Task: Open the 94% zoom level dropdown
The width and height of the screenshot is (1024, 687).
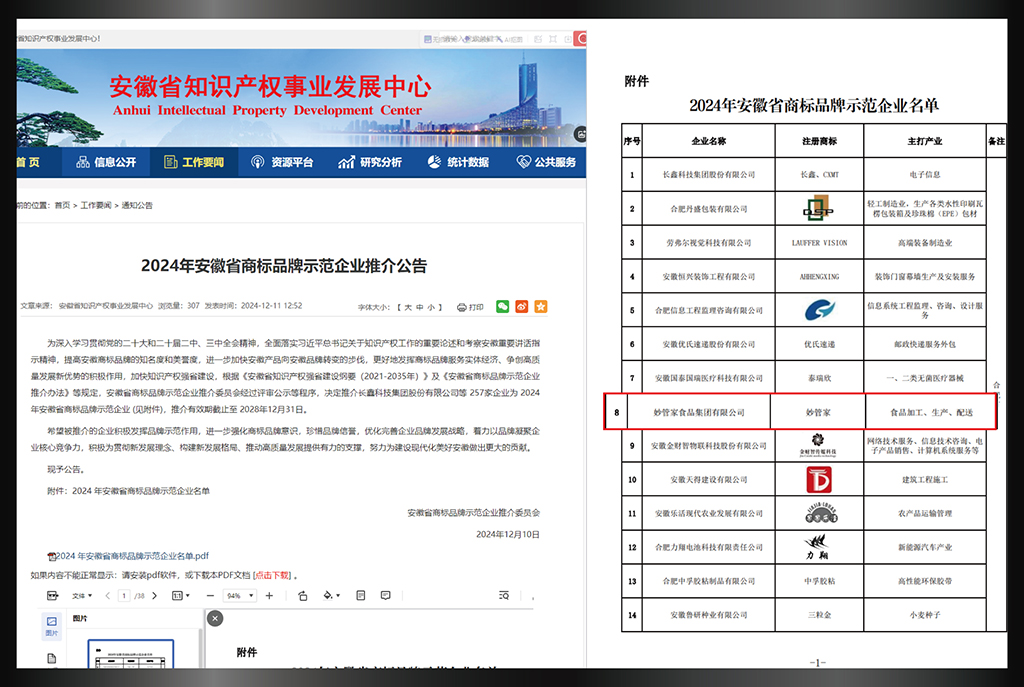Action: pos(239,596)
